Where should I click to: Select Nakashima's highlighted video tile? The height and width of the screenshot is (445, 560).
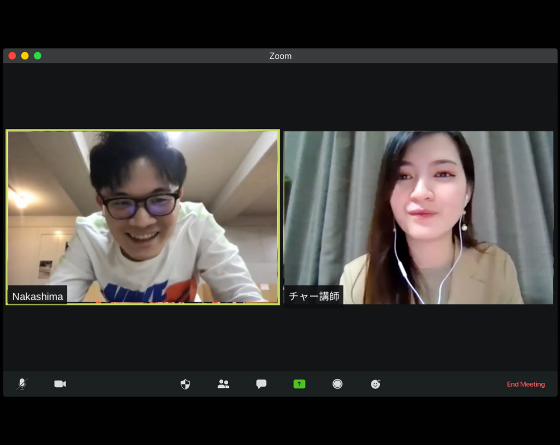[x=143, y=217]
